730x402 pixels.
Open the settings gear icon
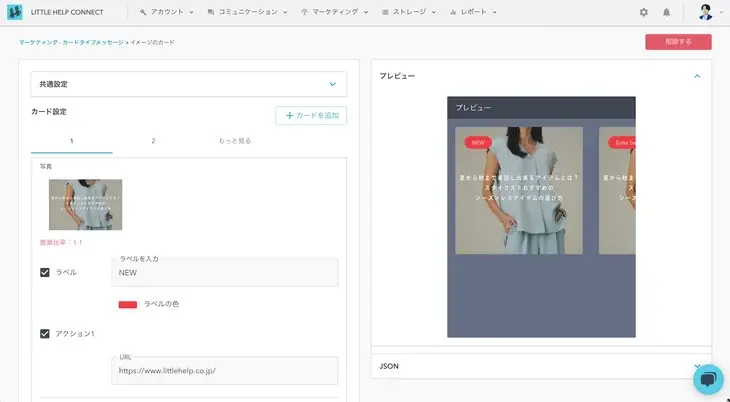(644, 12)
